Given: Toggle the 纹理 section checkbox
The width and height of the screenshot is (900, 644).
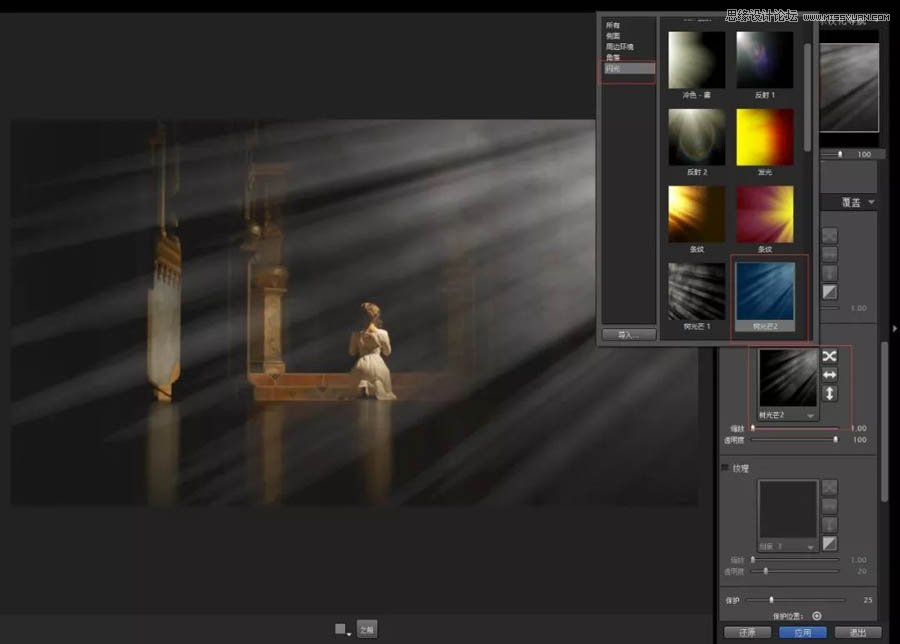Looking at the screenshot, I should point(725,468).
